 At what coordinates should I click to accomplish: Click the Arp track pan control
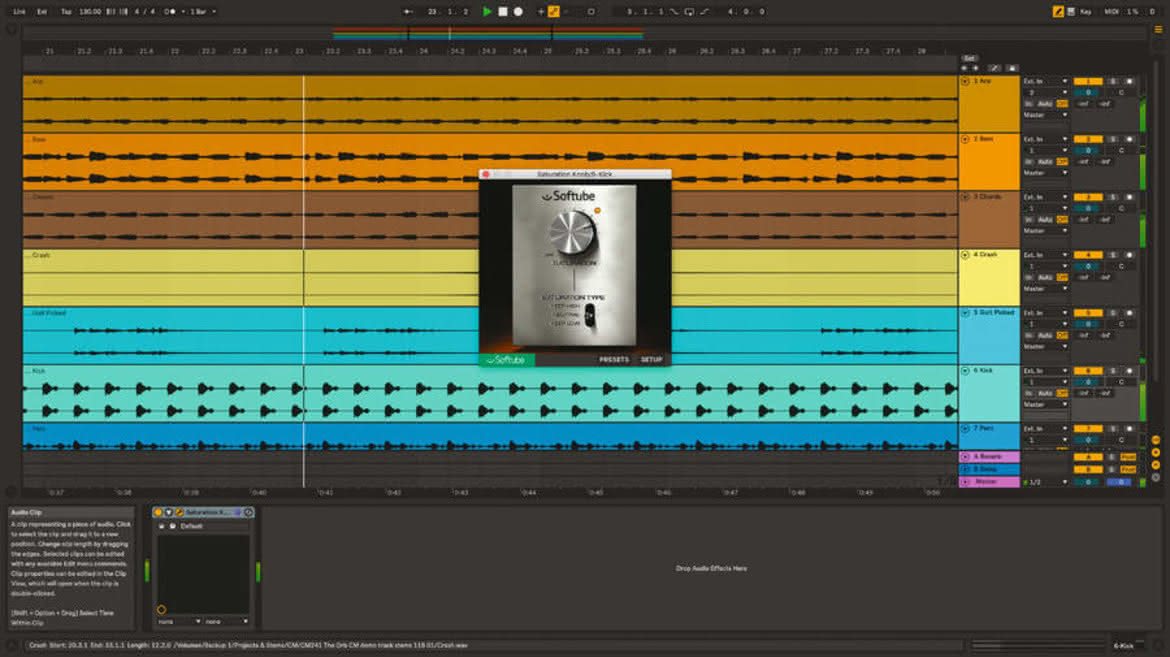click(x=1121, y=93)
